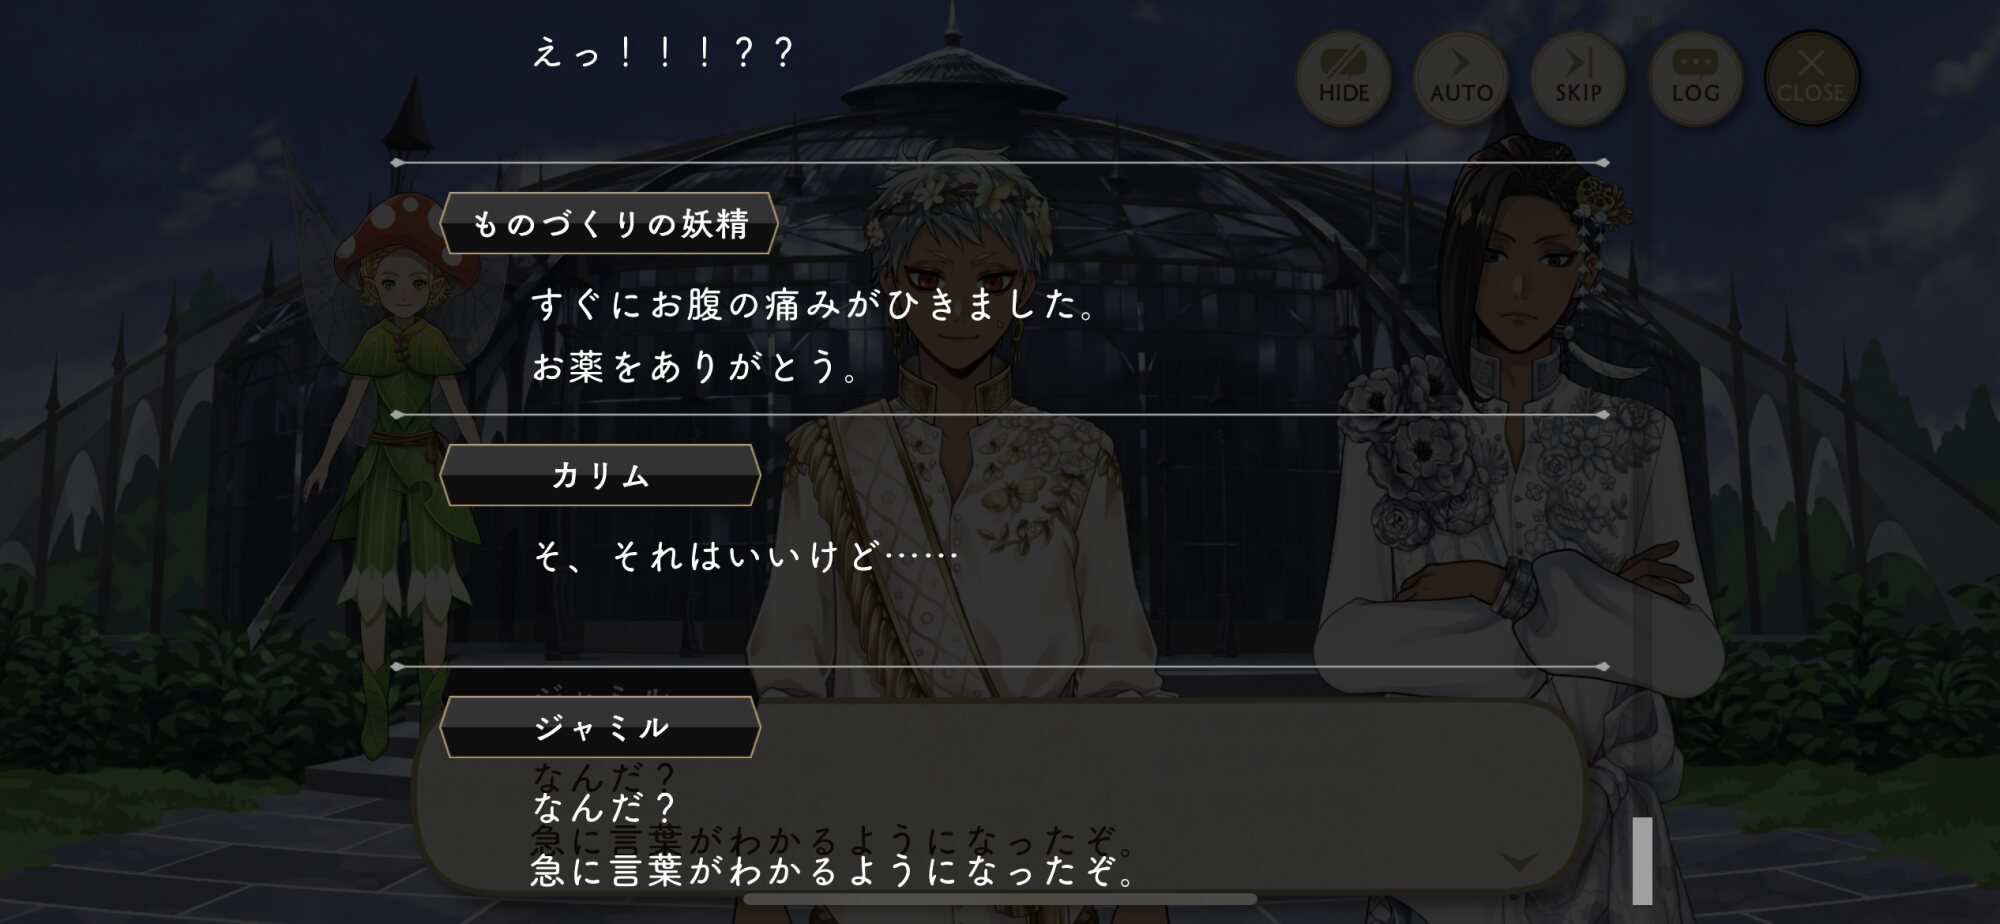Select the 急に言葉がわかるようになったぞ line
Screen dimensions: 2000x924
[x=834, y=870]
